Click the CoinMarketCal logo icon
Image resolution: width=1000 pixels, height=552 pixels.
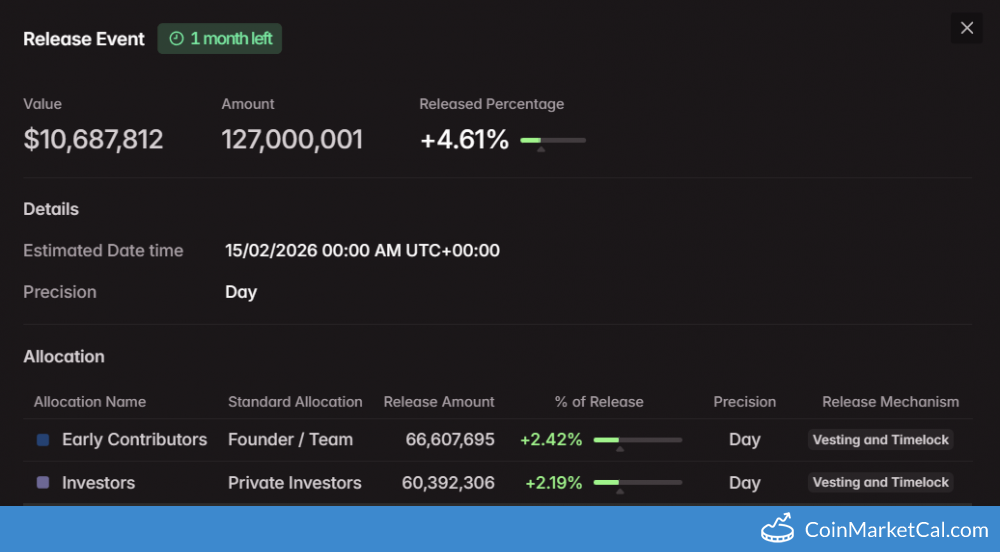[777, 529]
